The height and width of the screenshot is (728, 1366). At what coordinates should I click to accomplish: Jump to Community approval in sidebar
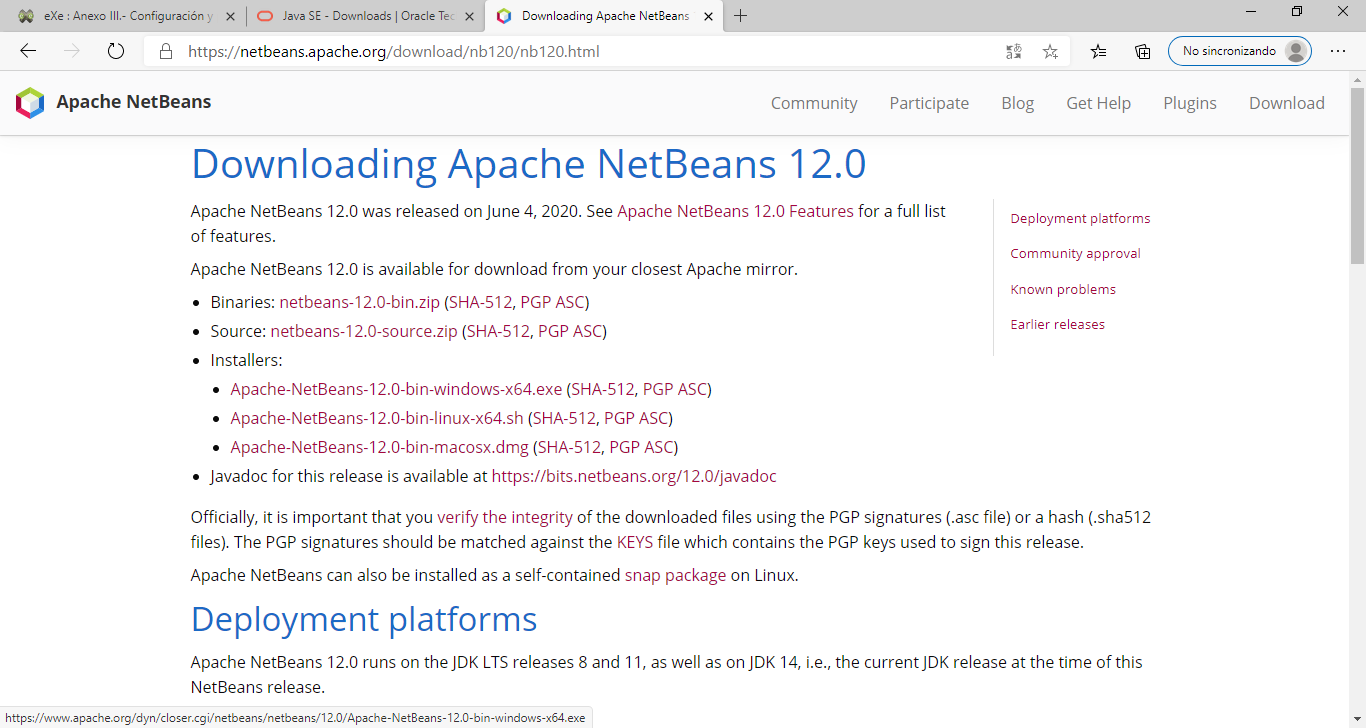click(1075, 253)
